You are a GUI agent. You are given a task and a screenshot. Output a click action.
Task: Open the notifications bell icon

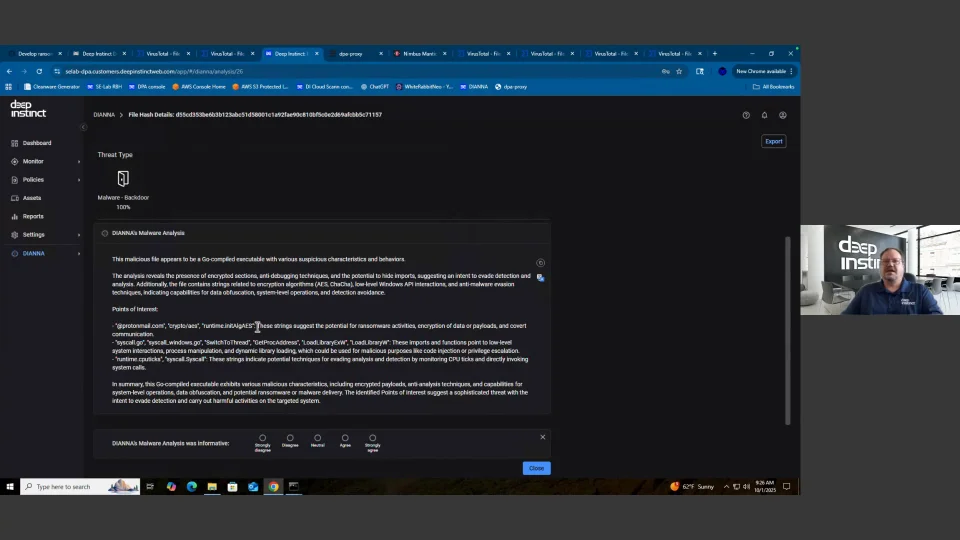click(x=764, y=115)
